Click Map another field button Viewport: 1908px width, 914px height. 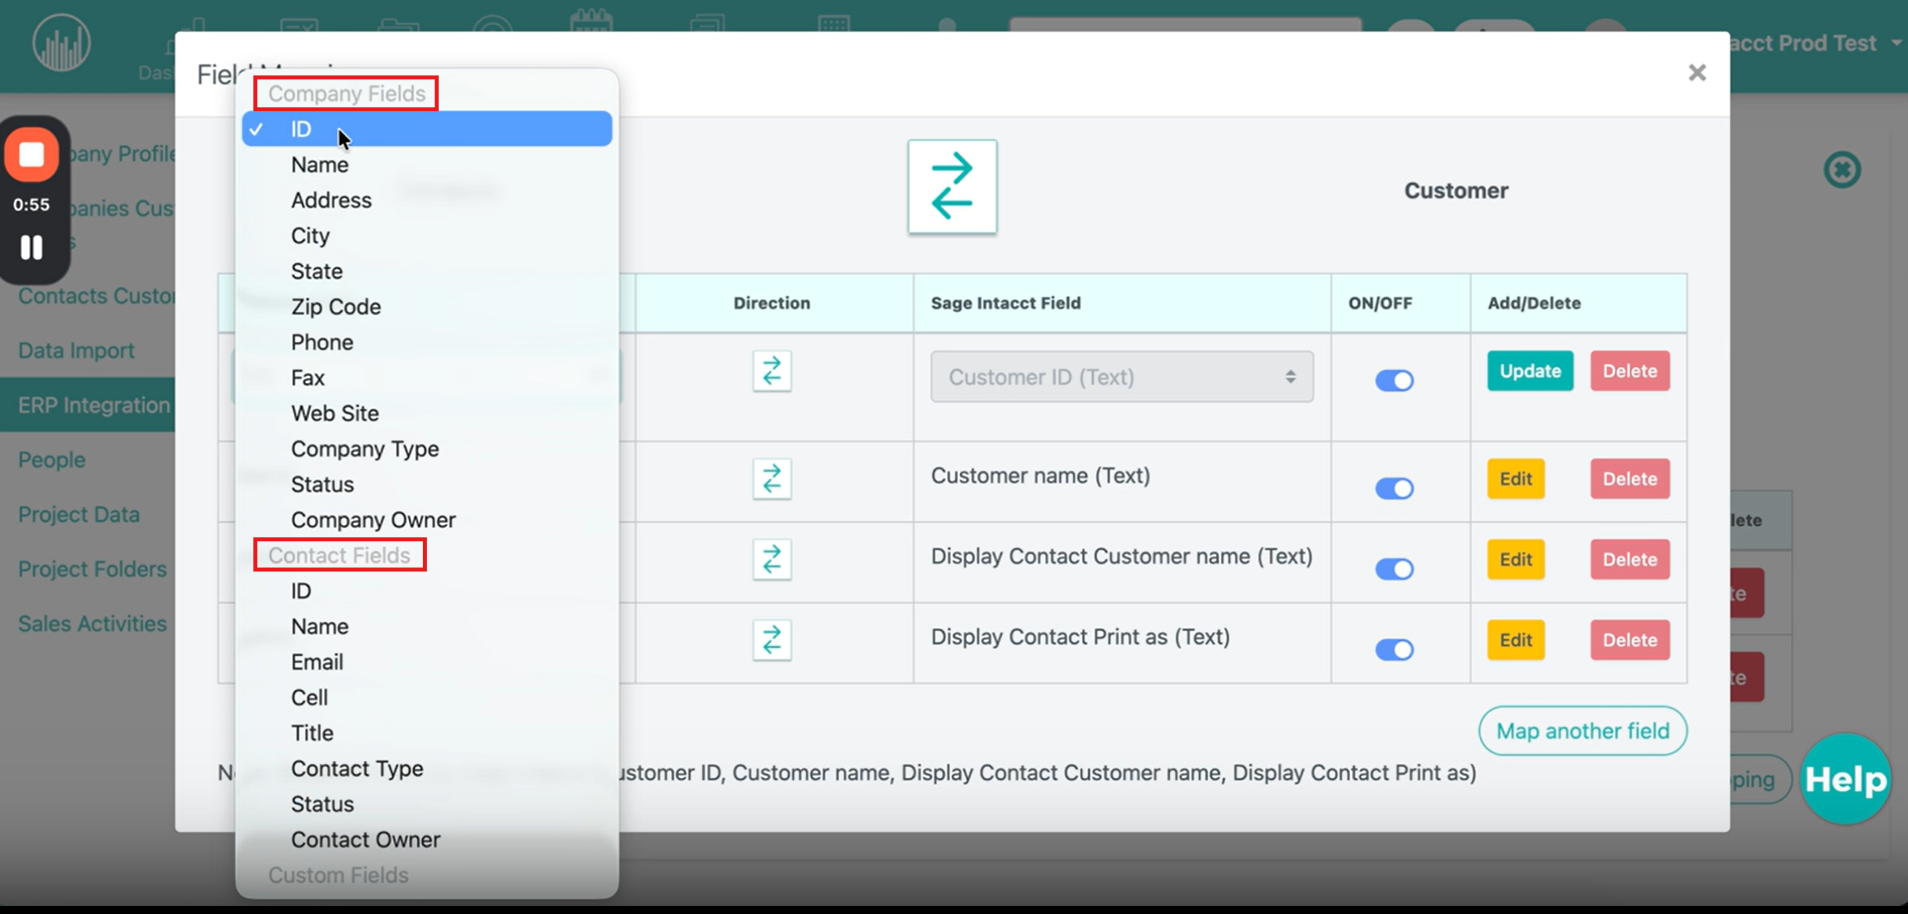coord(1582,731)
